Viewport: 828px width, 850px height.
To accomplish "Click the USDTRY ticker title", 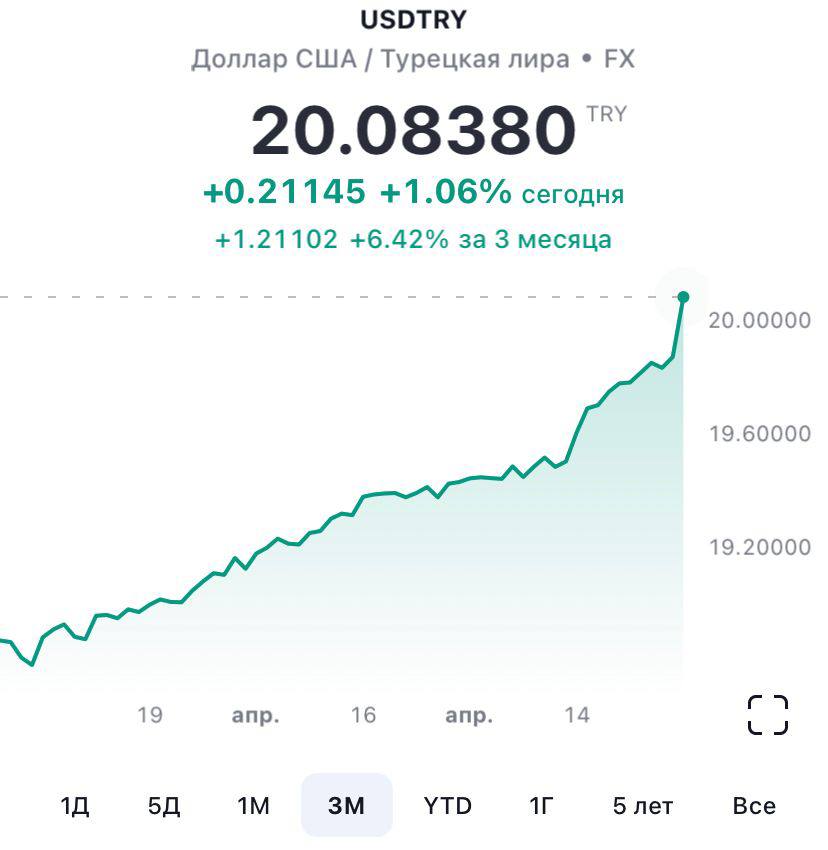I will (x=413, y=19).
